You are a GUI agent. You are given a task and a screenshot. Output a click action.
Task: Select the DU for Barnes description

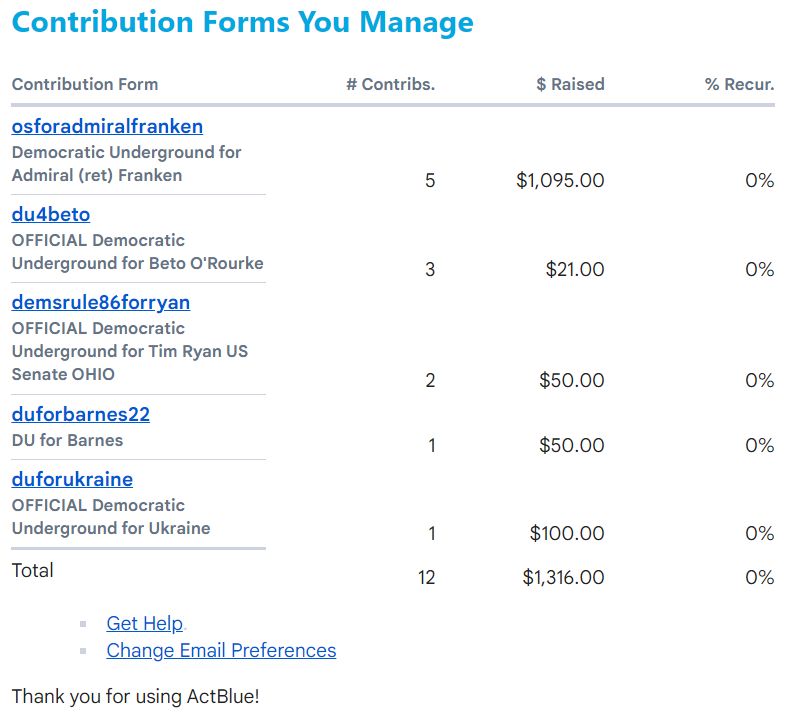tap(67, 441)
